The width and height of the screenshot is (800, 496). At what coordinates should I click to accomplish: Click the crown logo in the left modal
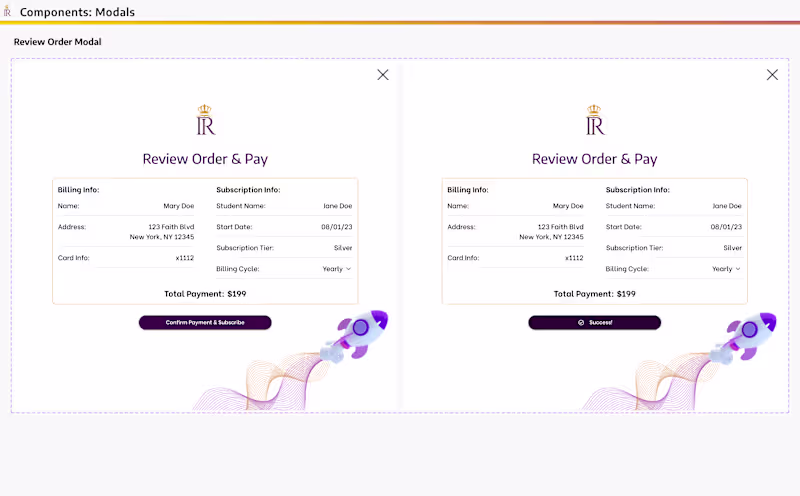206,119
